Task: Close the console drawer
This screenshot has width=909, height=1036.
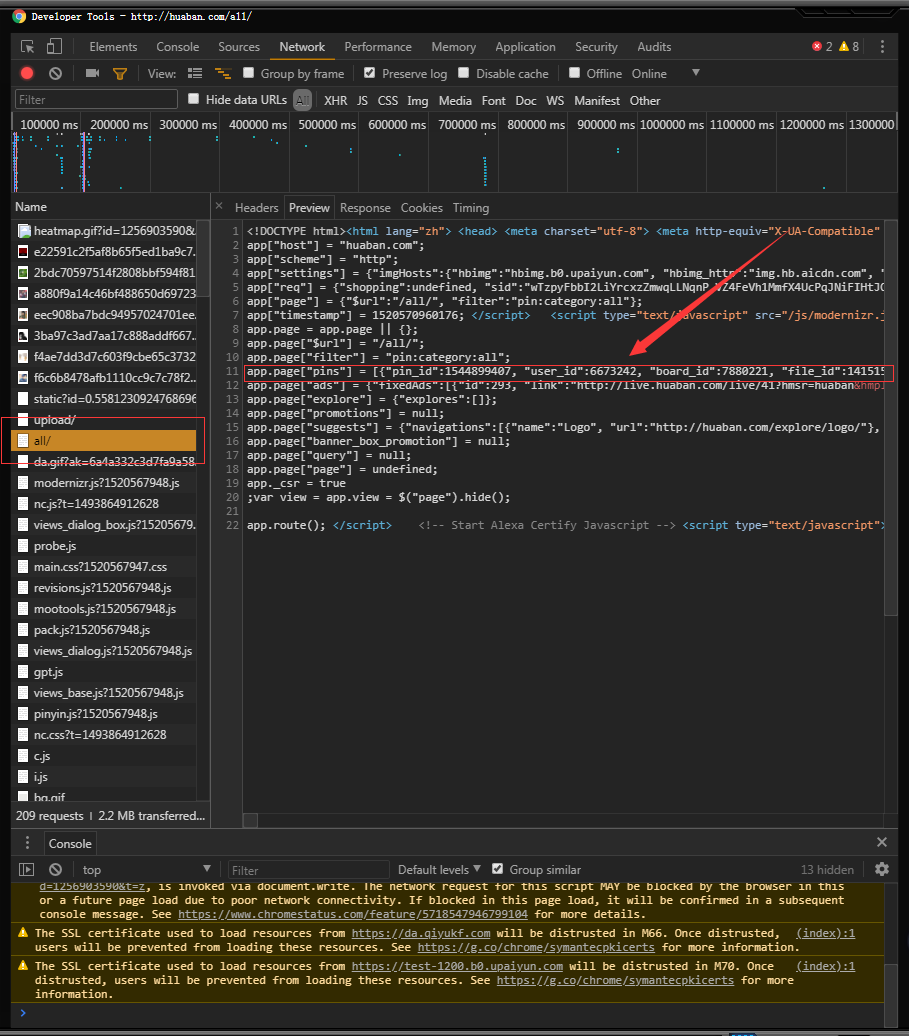Action: click(881, 842)
